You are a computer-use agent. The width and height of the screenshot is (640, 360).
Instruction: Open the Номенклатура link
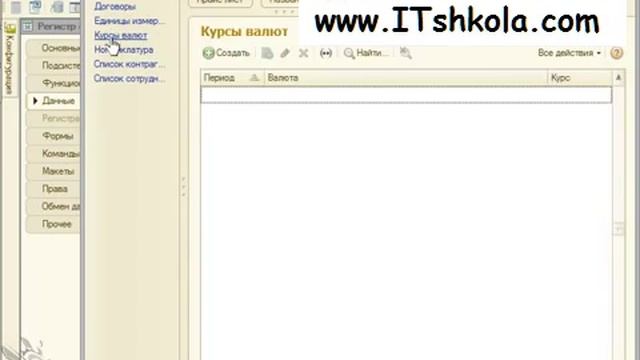(124, 50)
